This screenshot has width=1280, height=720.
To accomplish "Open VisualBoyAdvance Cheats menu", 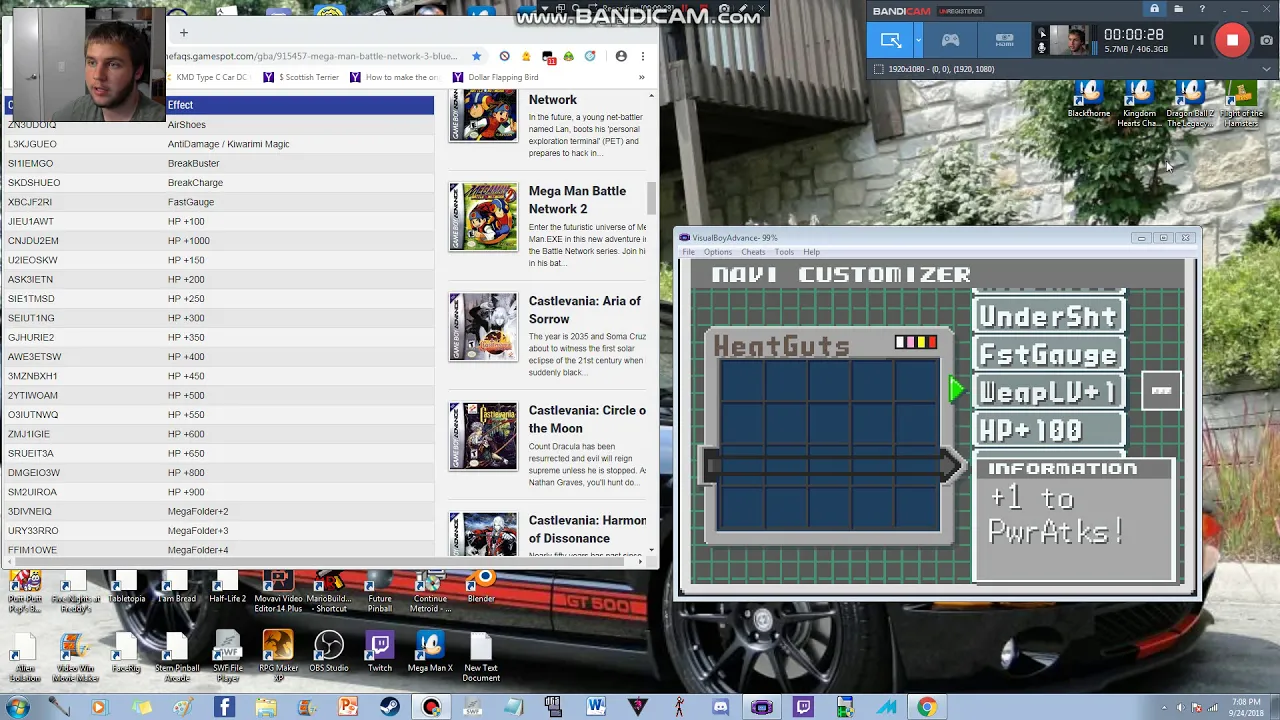I will click(753, 252).
